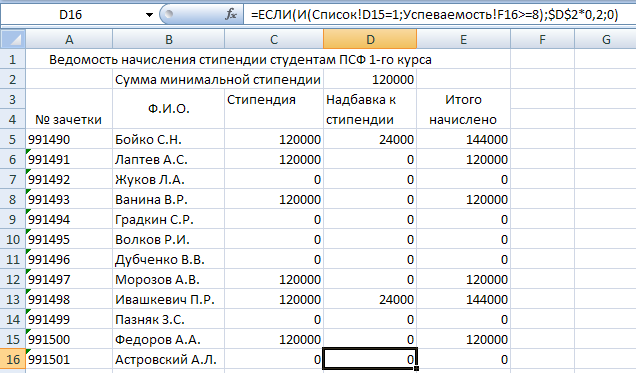Click cell 991491
Screen dimensions: 636x373
[x=69, y=159]
